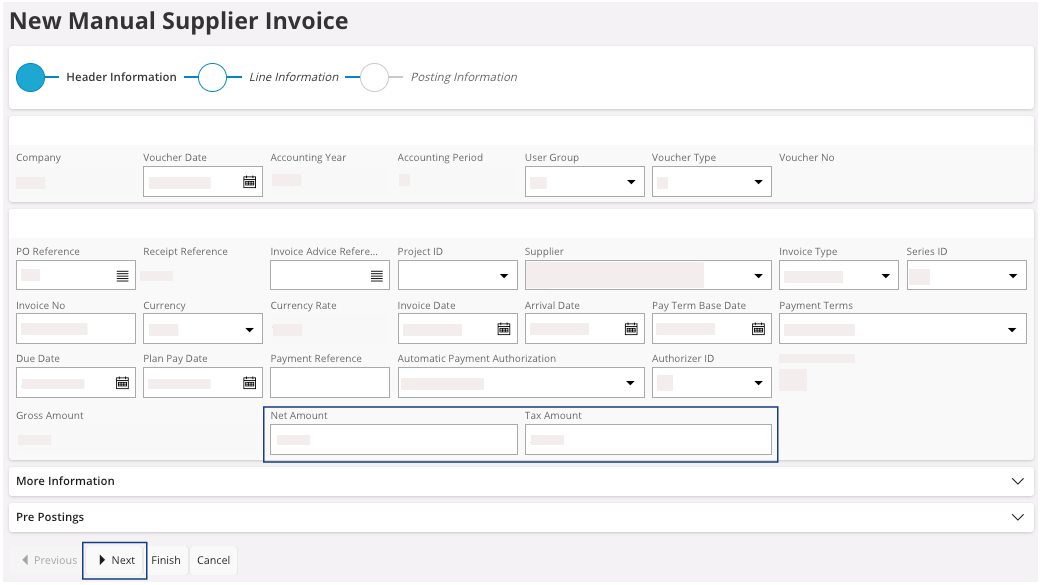The width and height of the screenshot is (1040, 585).
Task: Open the Plan Pay Date calendar picker
Action: click(x=250, y=382)
